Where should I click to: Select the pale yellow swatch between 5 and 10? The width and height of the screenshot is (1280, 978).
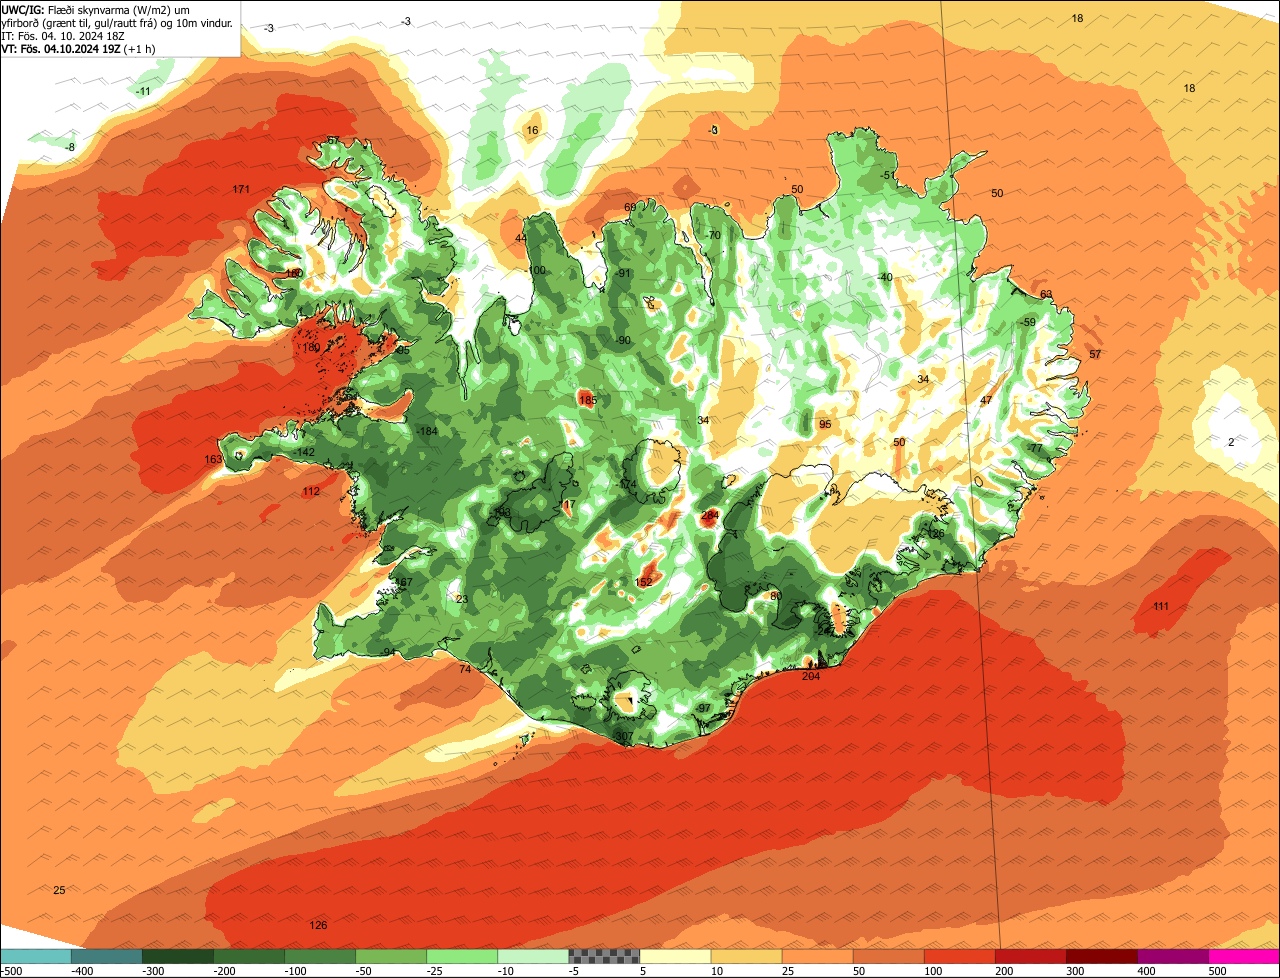click(675, 956)
